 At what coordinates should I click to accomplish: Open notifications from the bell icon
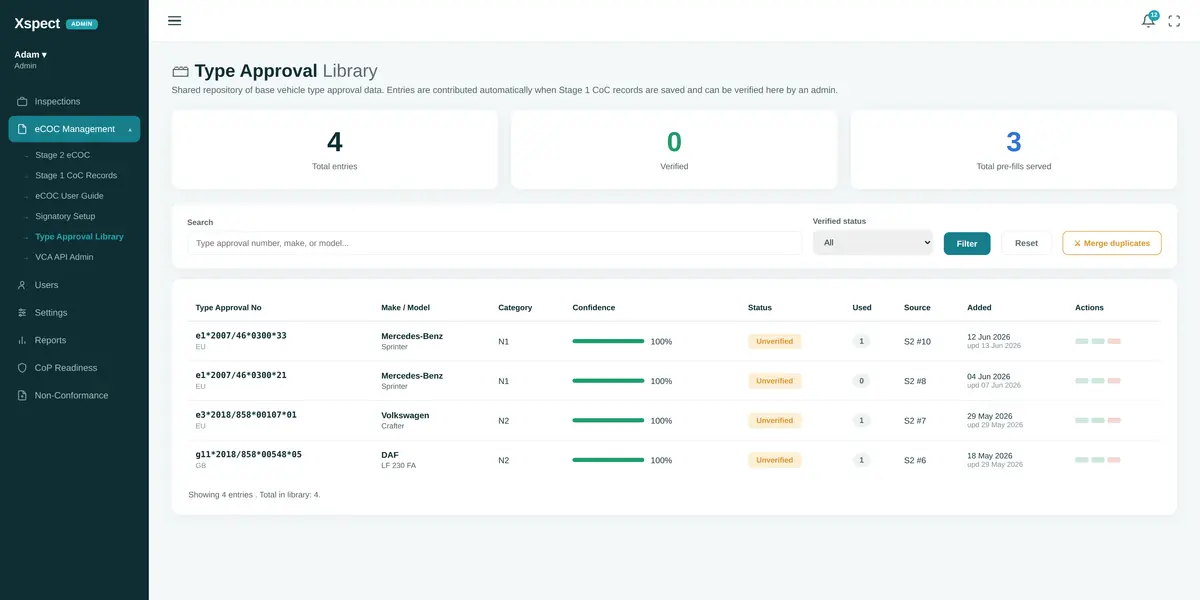coord(1148,20)
